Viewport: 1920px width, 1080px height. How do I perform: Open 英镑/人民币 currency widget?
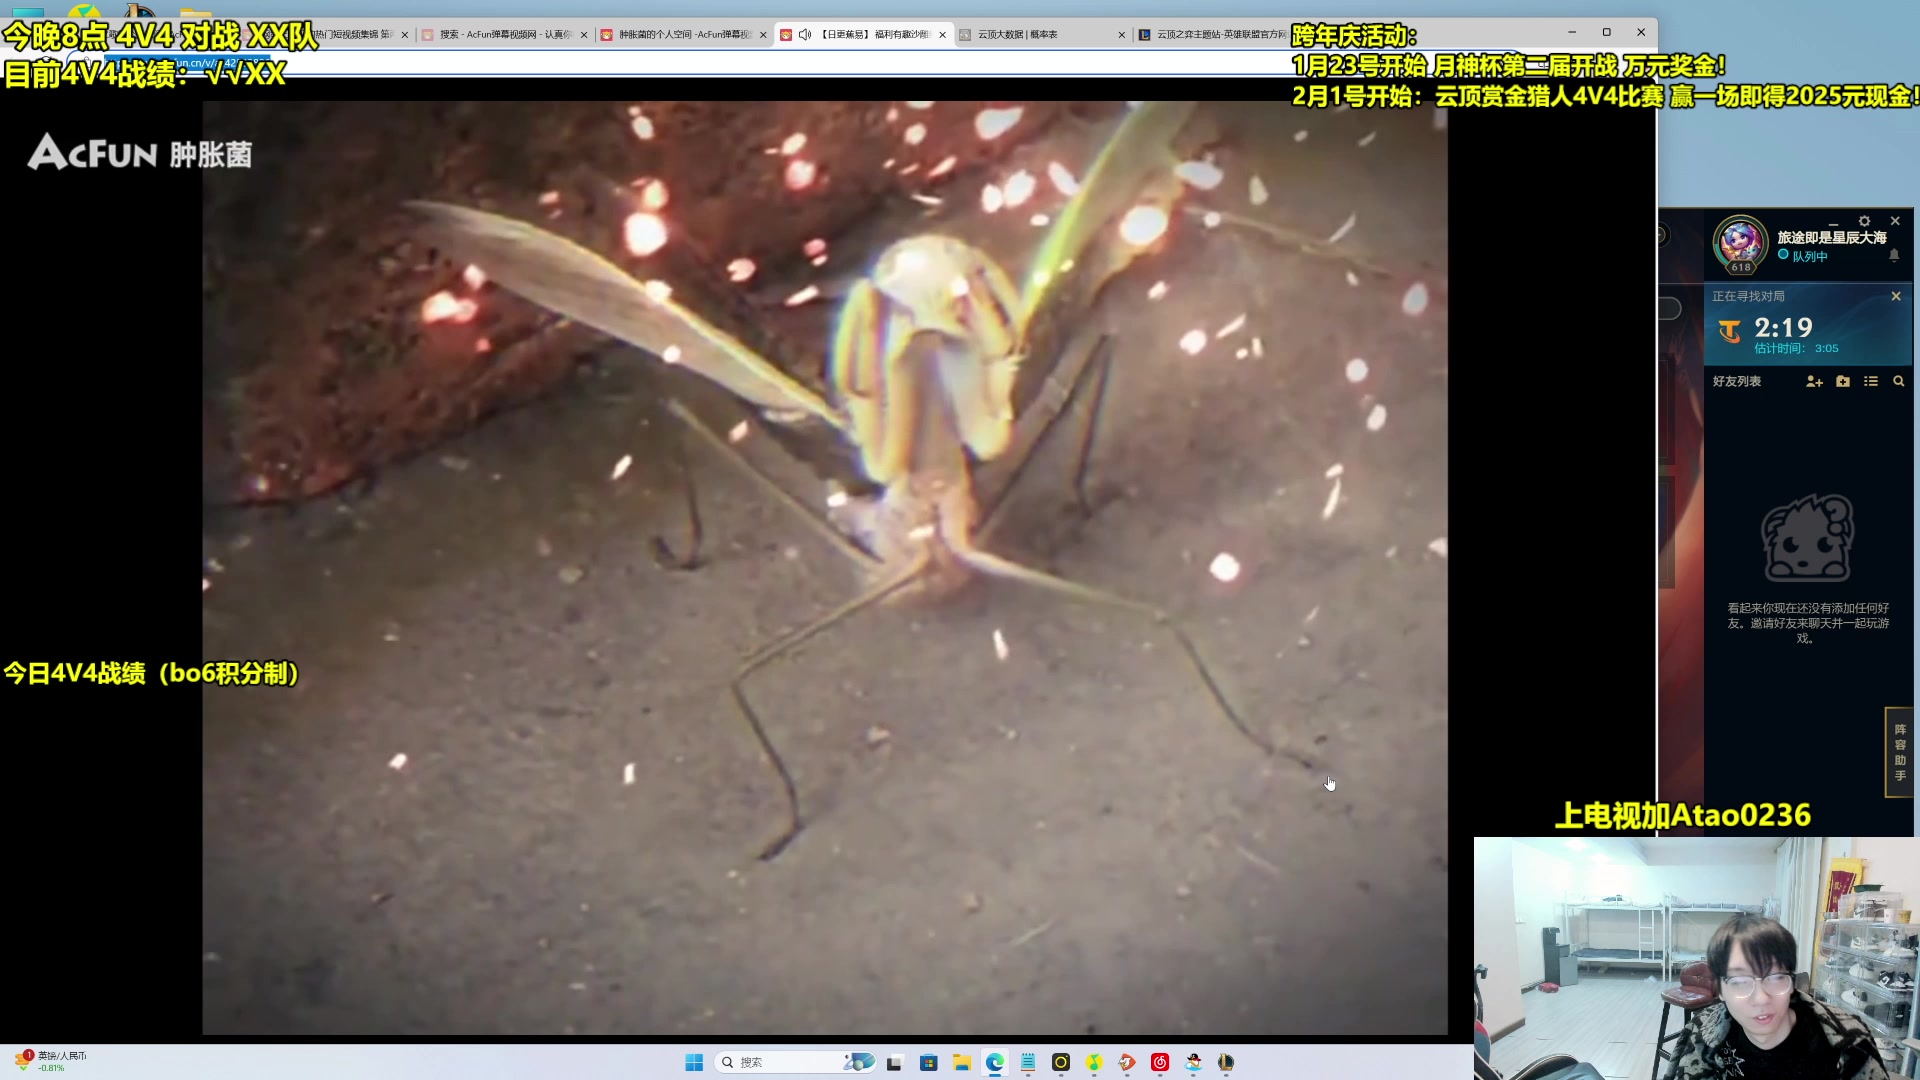click(x=51, y=1062)
